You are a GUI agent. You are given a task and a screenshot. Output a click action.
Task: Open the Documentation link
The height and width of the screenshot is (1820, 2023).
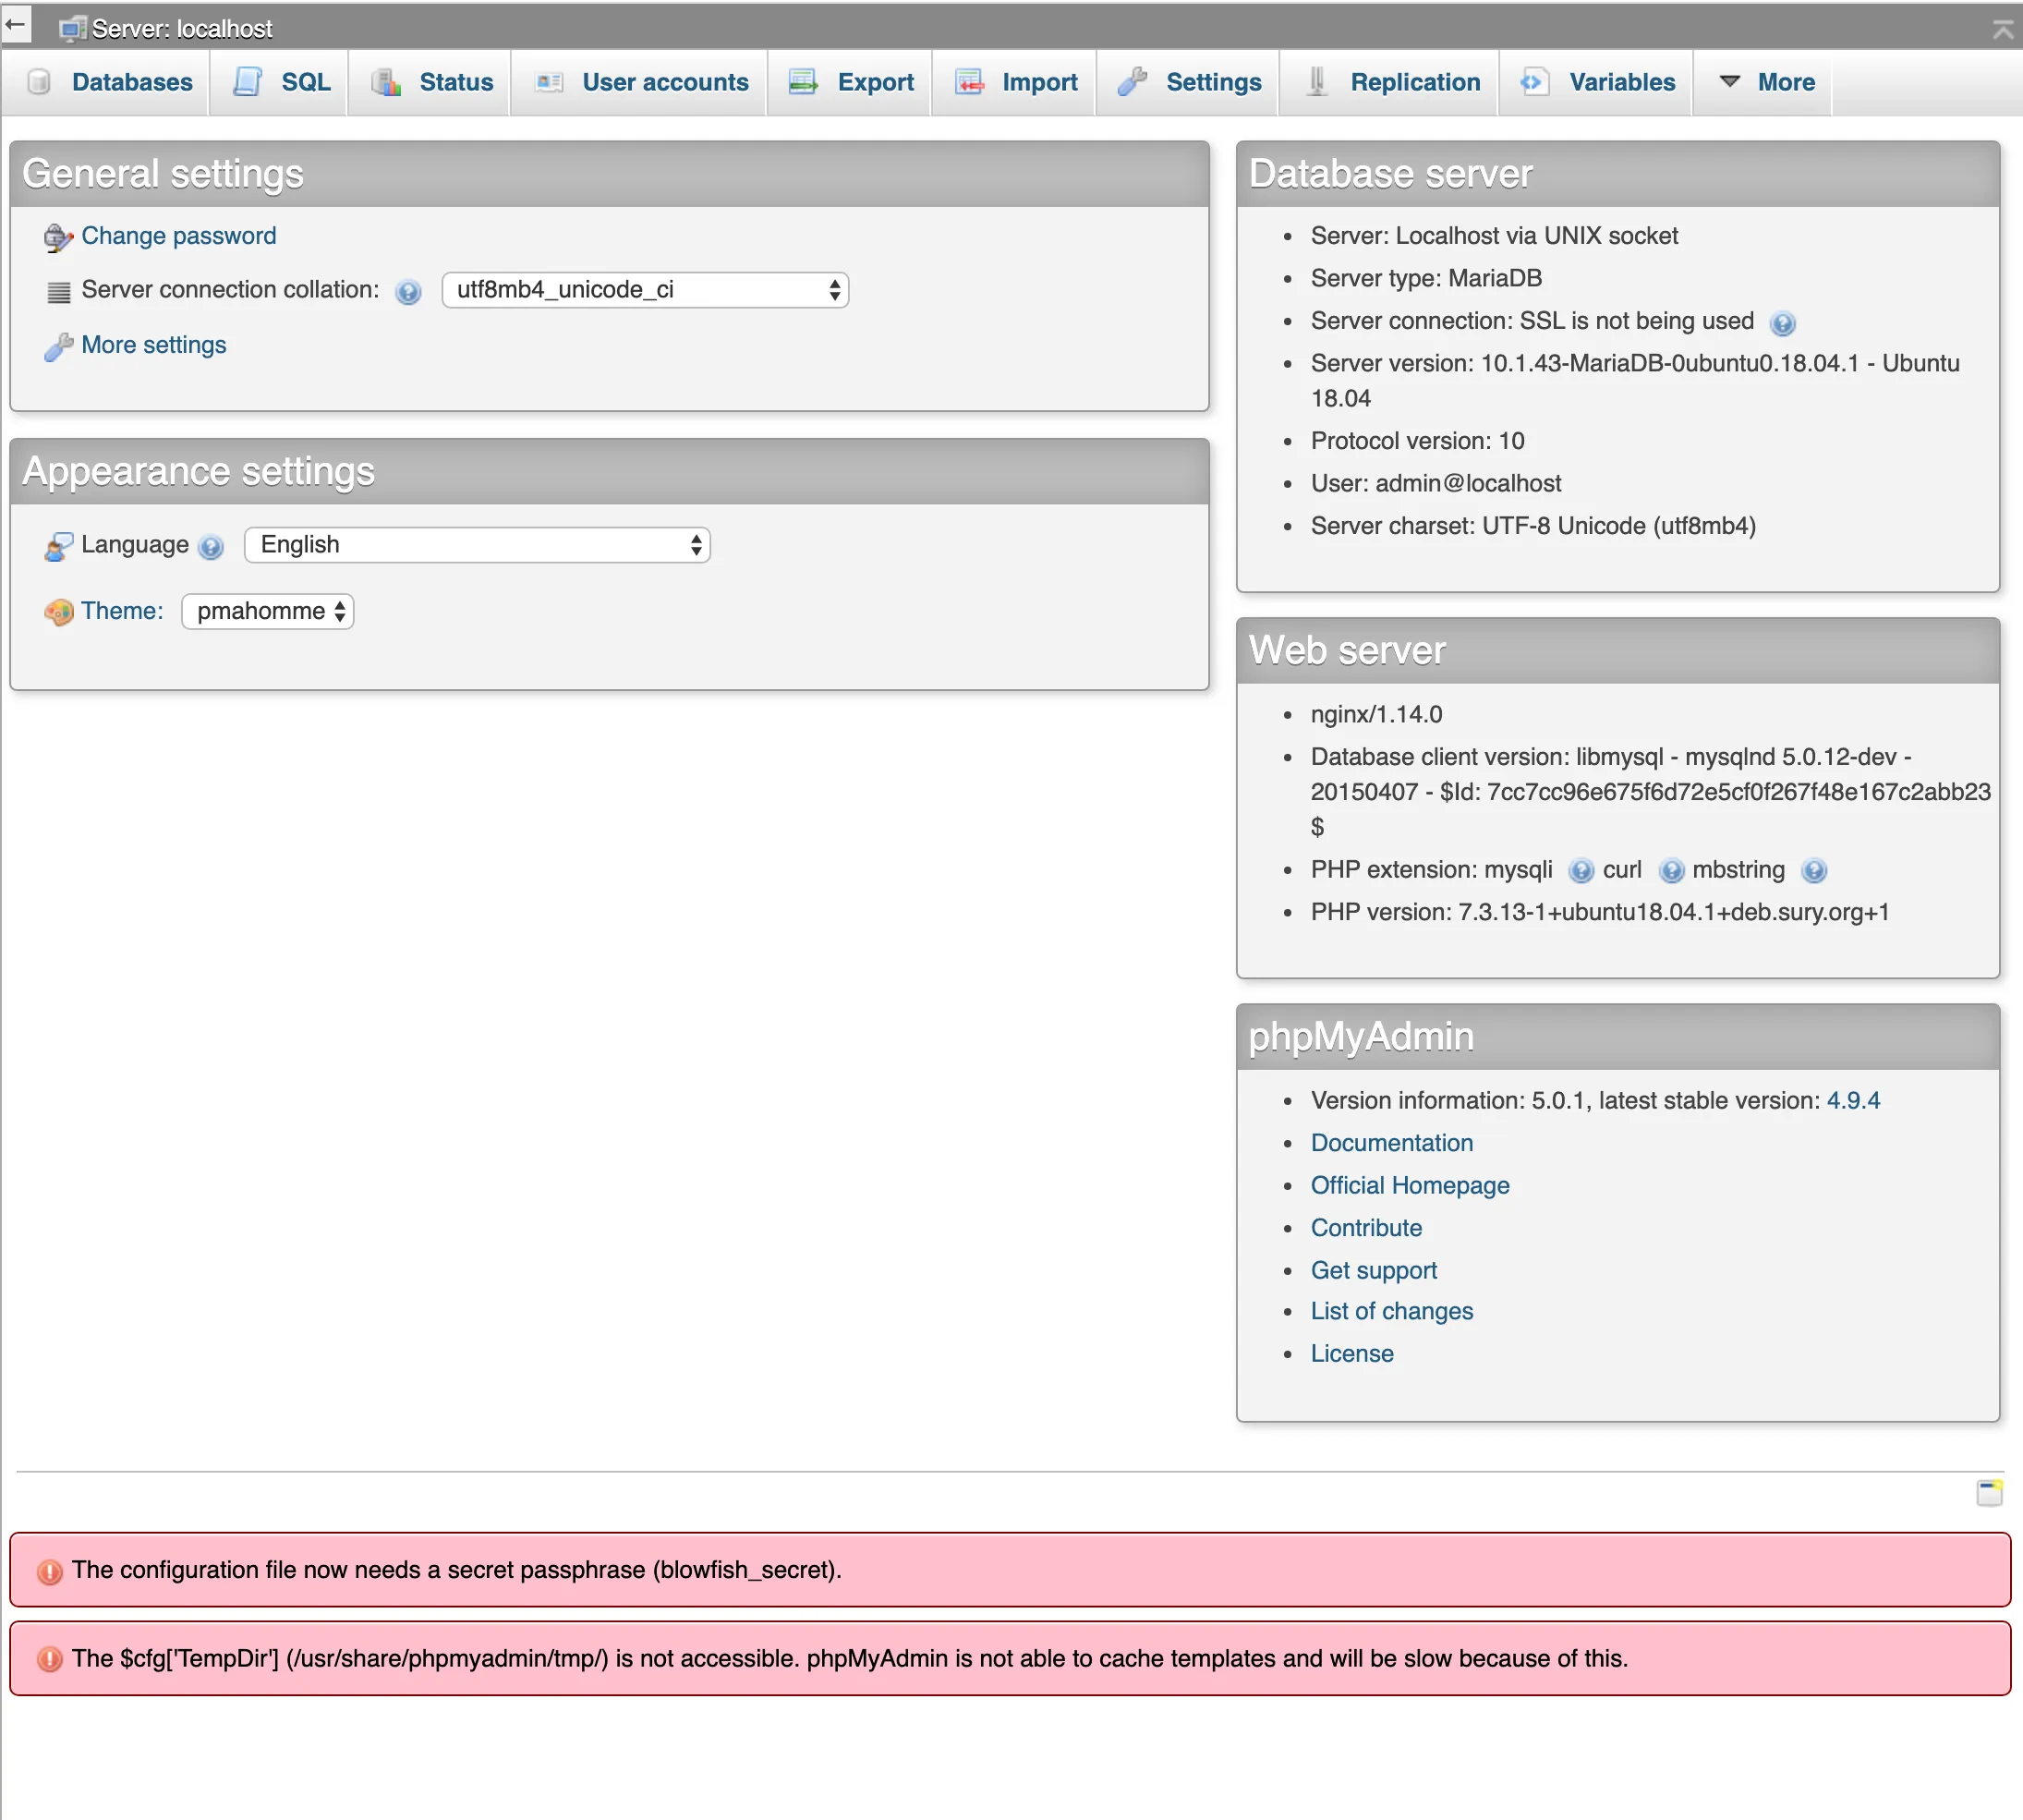click(1392, 1143)
